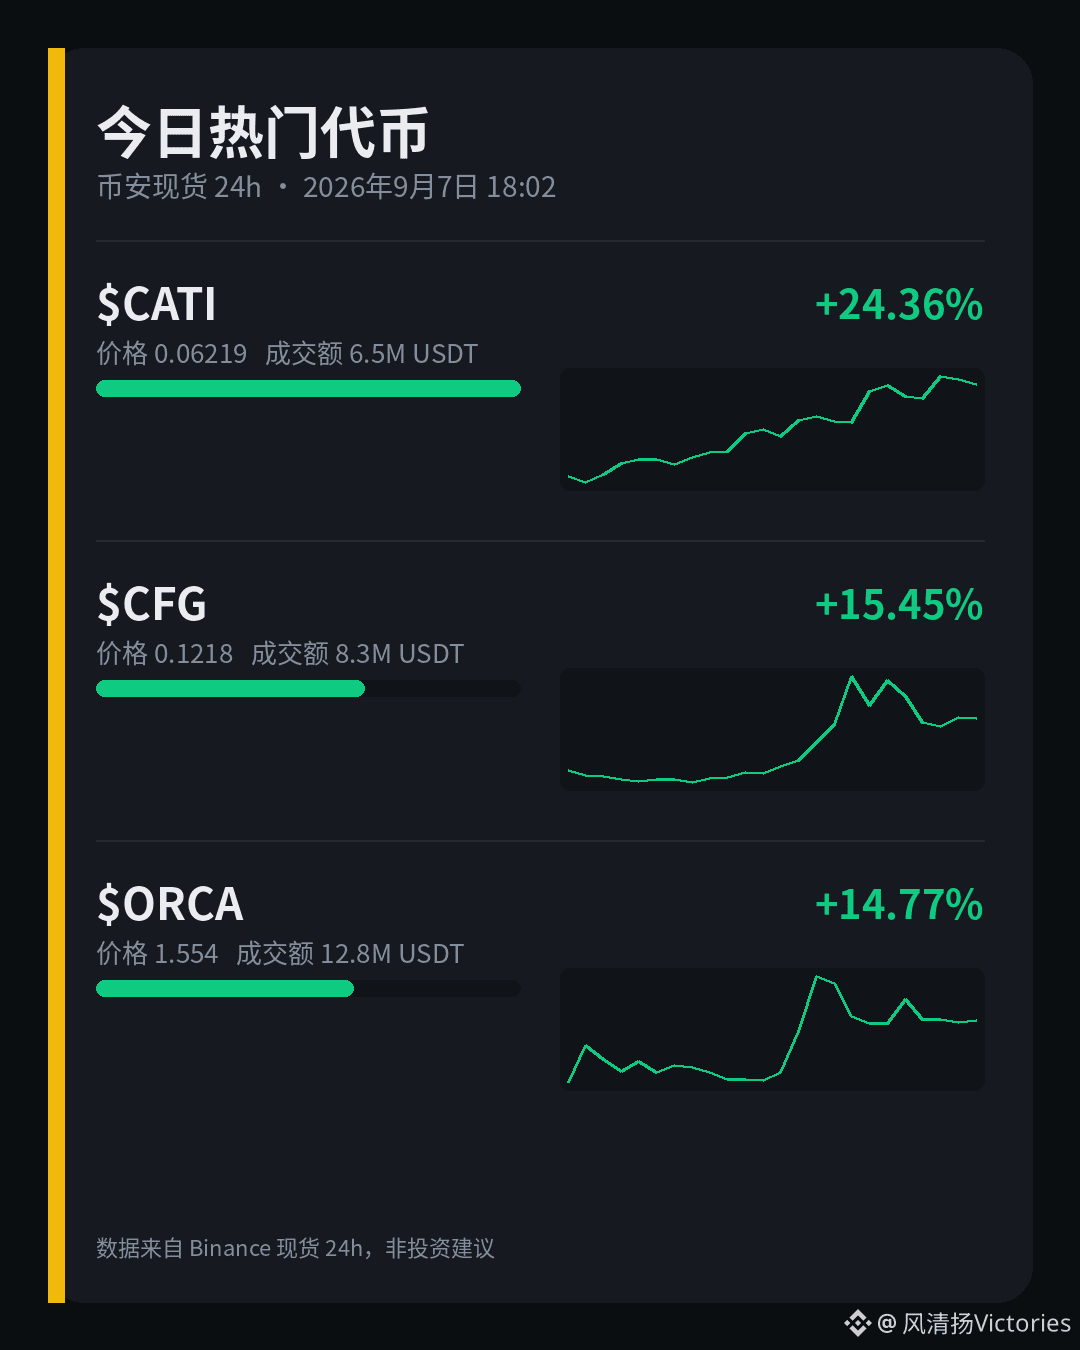Click the CATI green volume bar
The image size is (1080, 1350).
click(308, 388)
